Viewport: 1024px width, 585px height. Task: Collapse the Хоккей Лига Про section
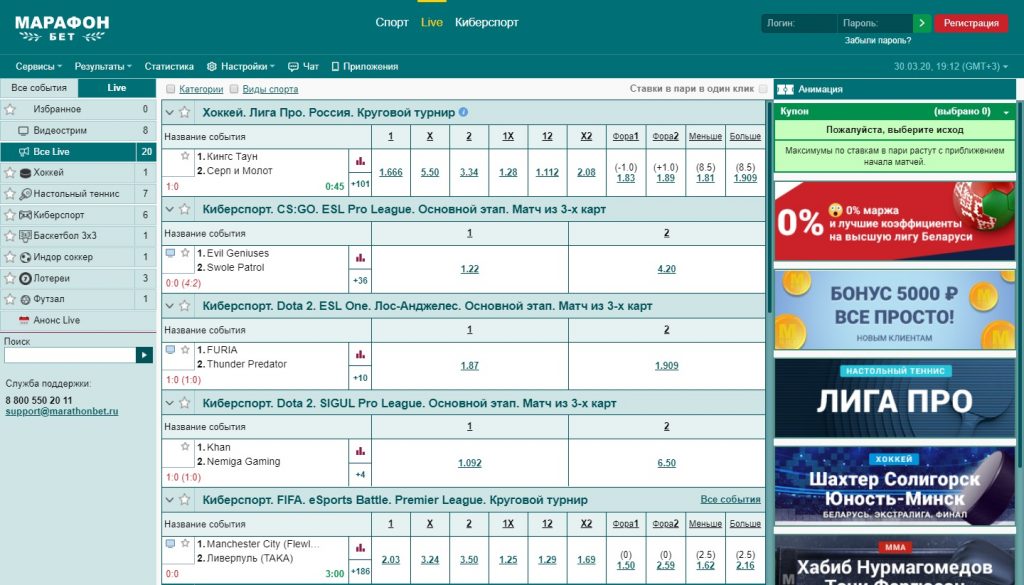[x=169, y=113]
